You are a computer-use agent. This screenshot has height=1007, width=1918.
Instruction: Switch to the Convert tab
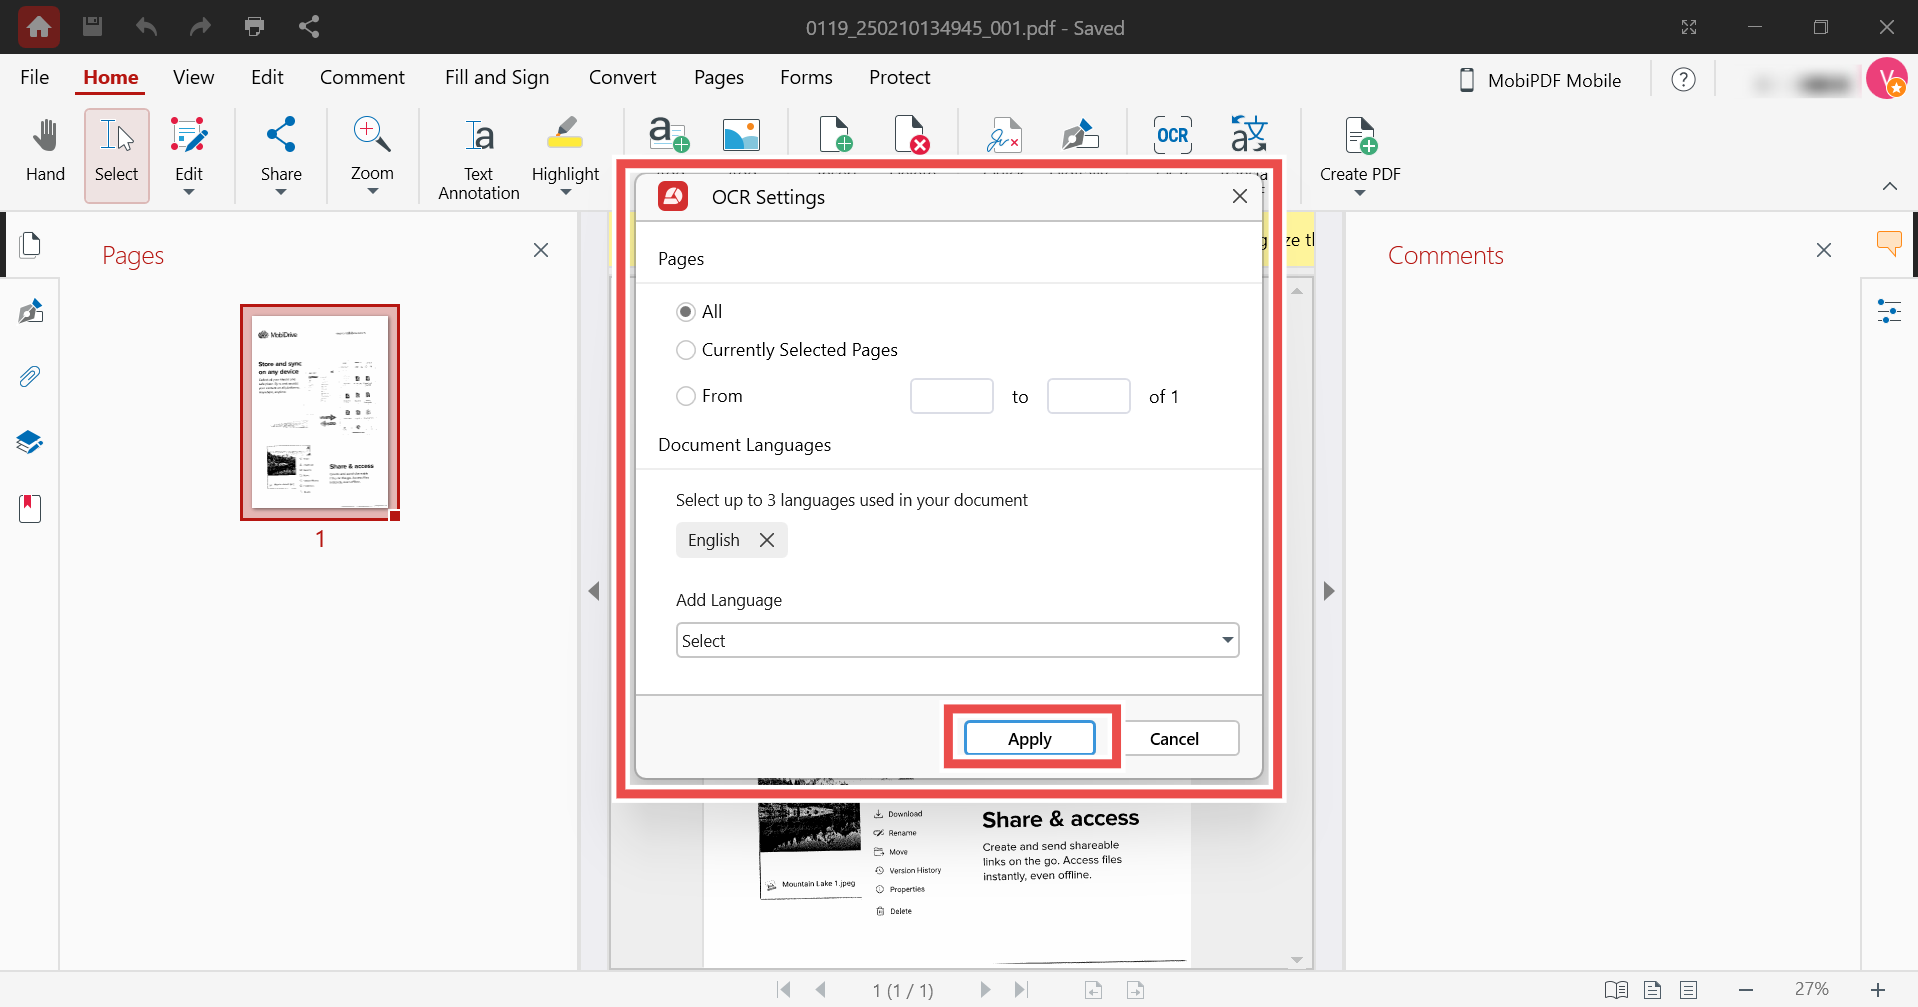(622, 77)
